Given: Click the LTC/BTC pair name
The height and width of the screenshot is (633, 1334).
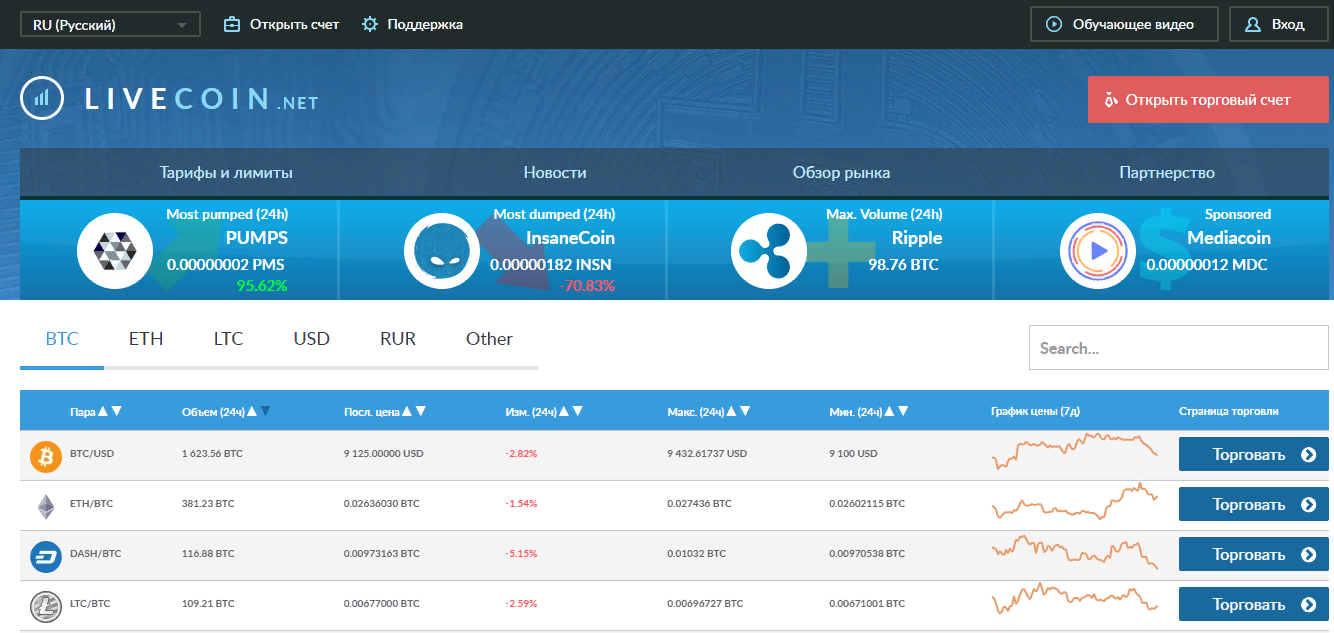Looking at the screenshot, I should point(91,603).
